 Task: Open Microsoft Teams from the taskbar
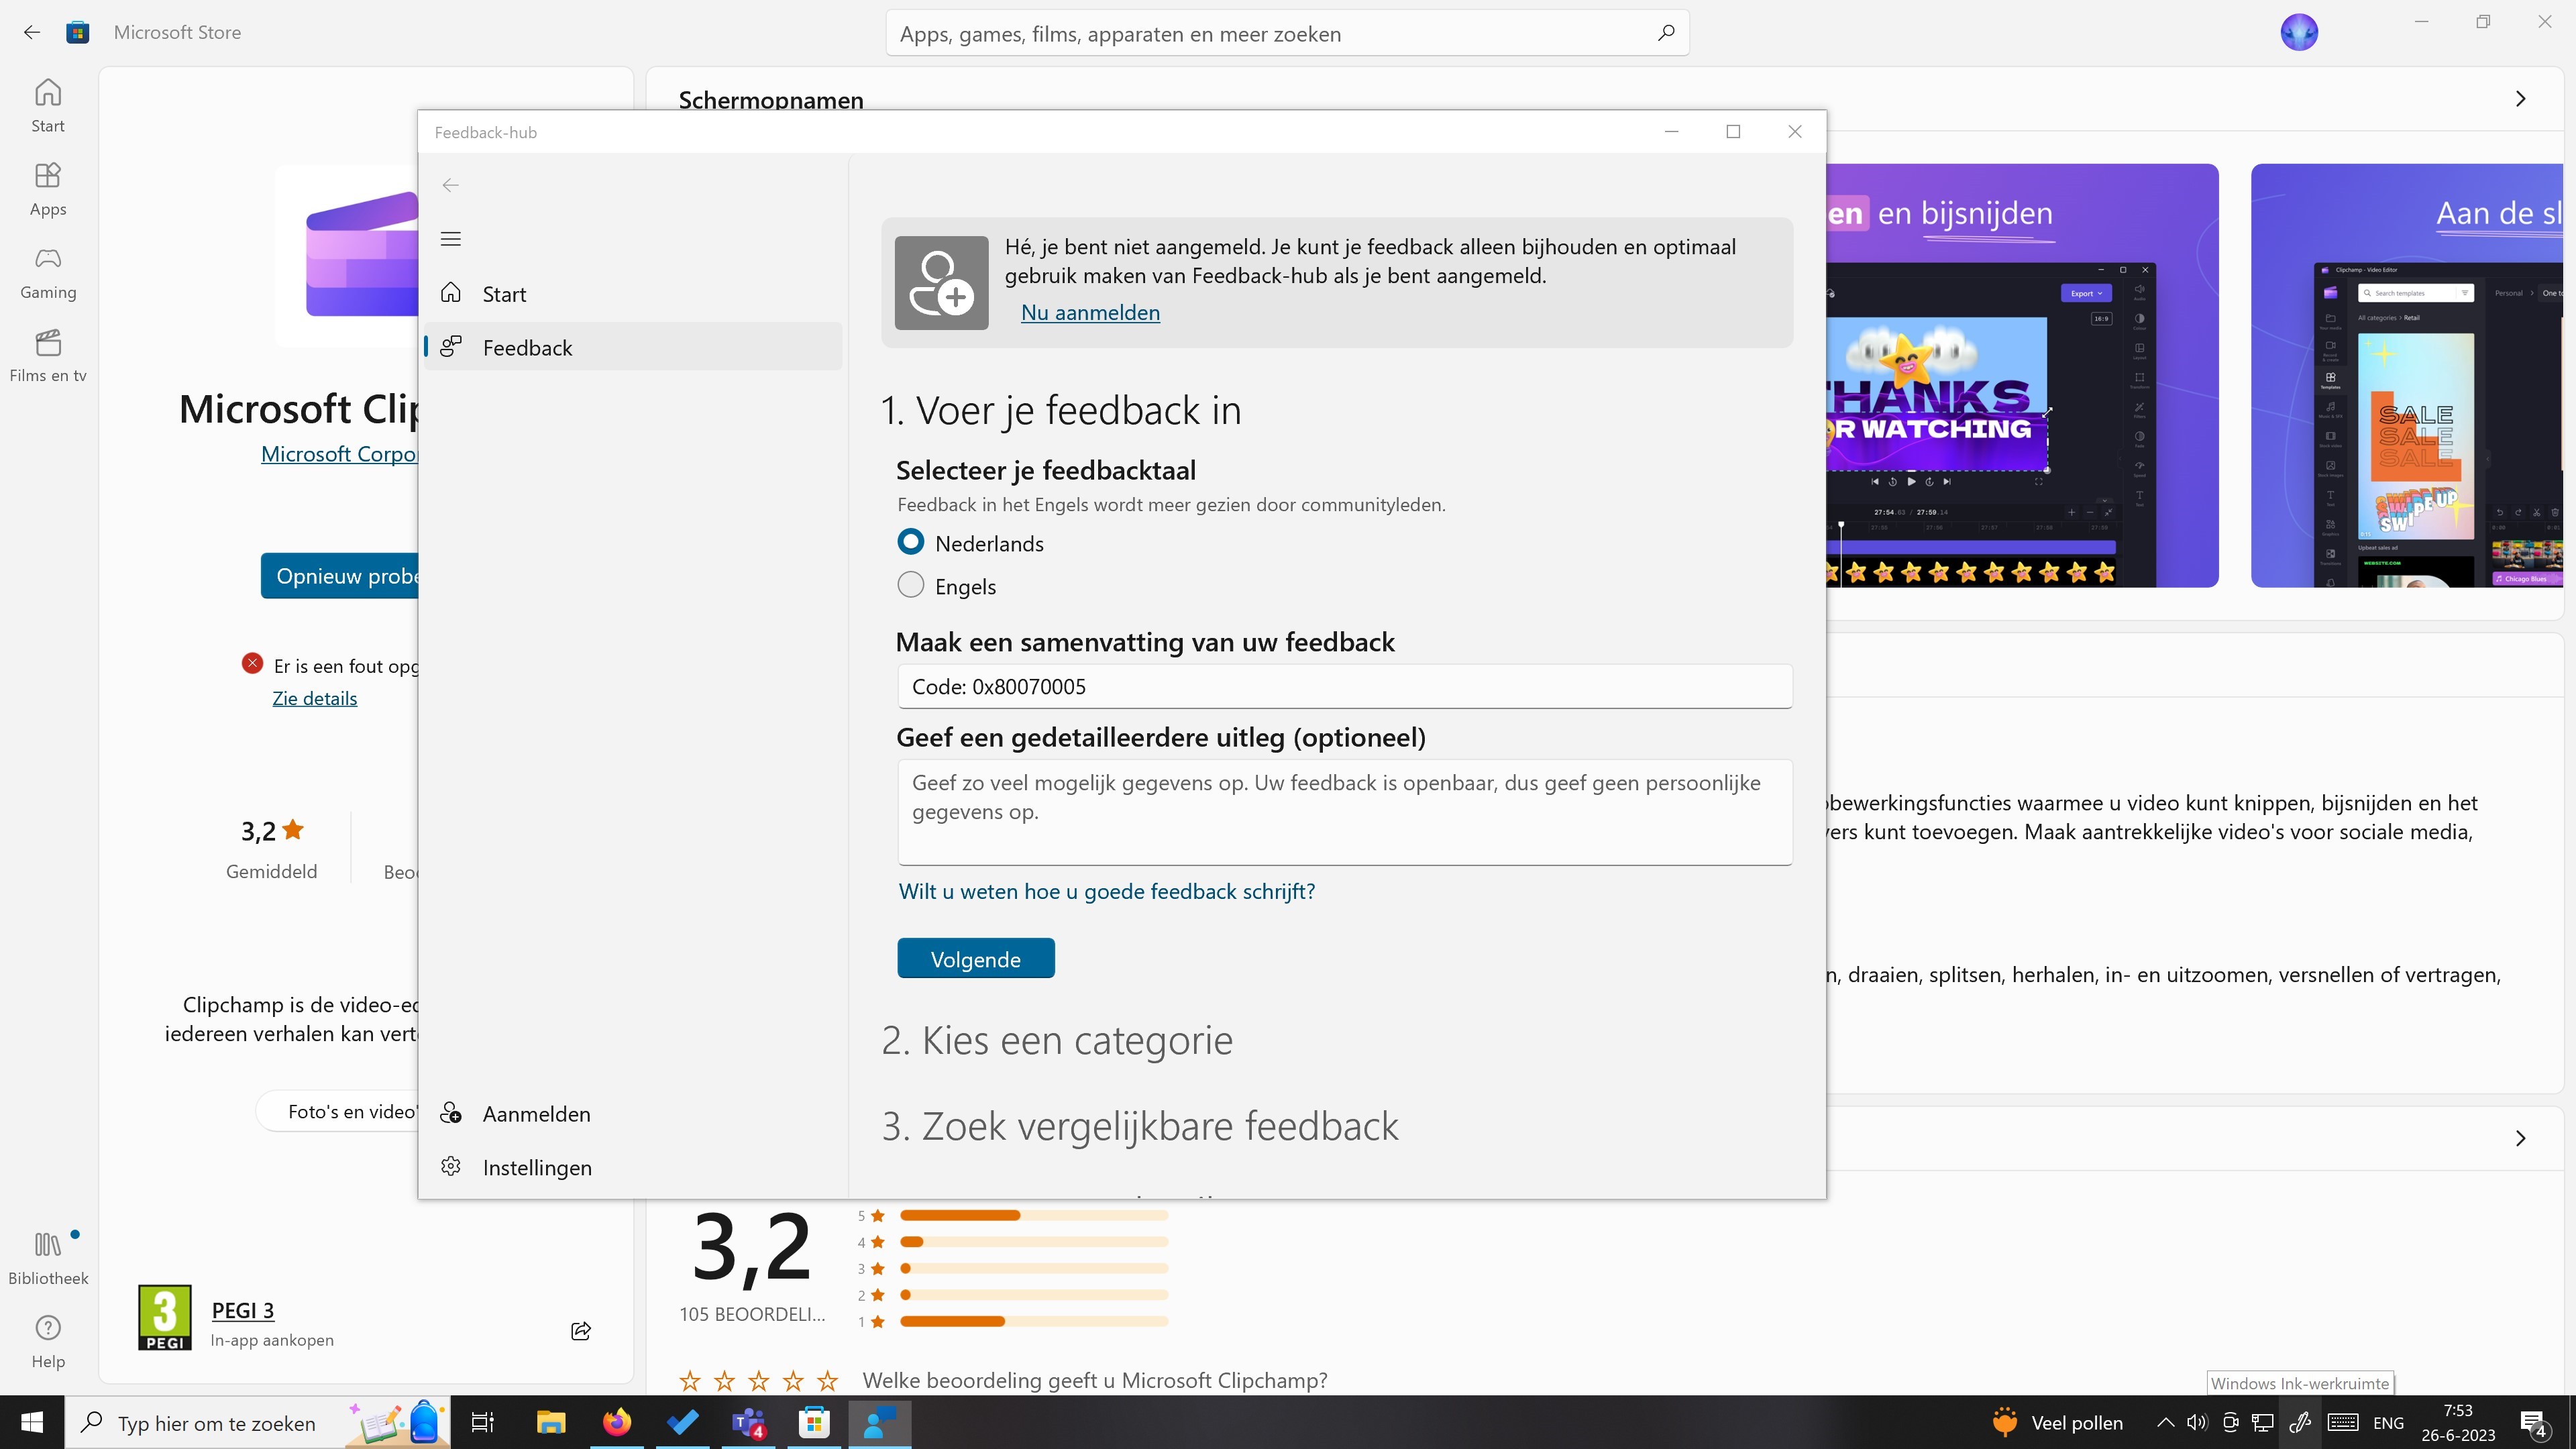749,1422
